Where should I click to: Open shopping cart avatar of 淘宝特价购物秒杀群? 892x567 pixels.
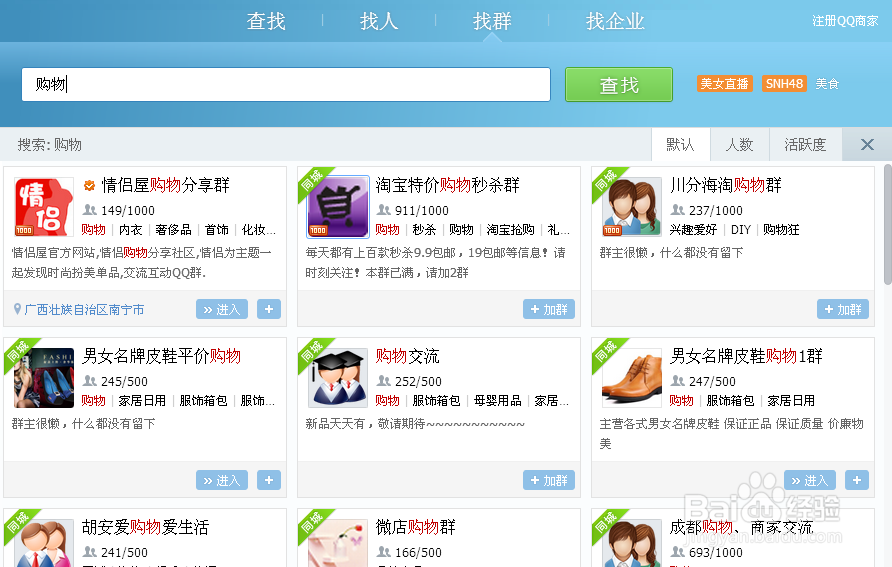[338, 207]
